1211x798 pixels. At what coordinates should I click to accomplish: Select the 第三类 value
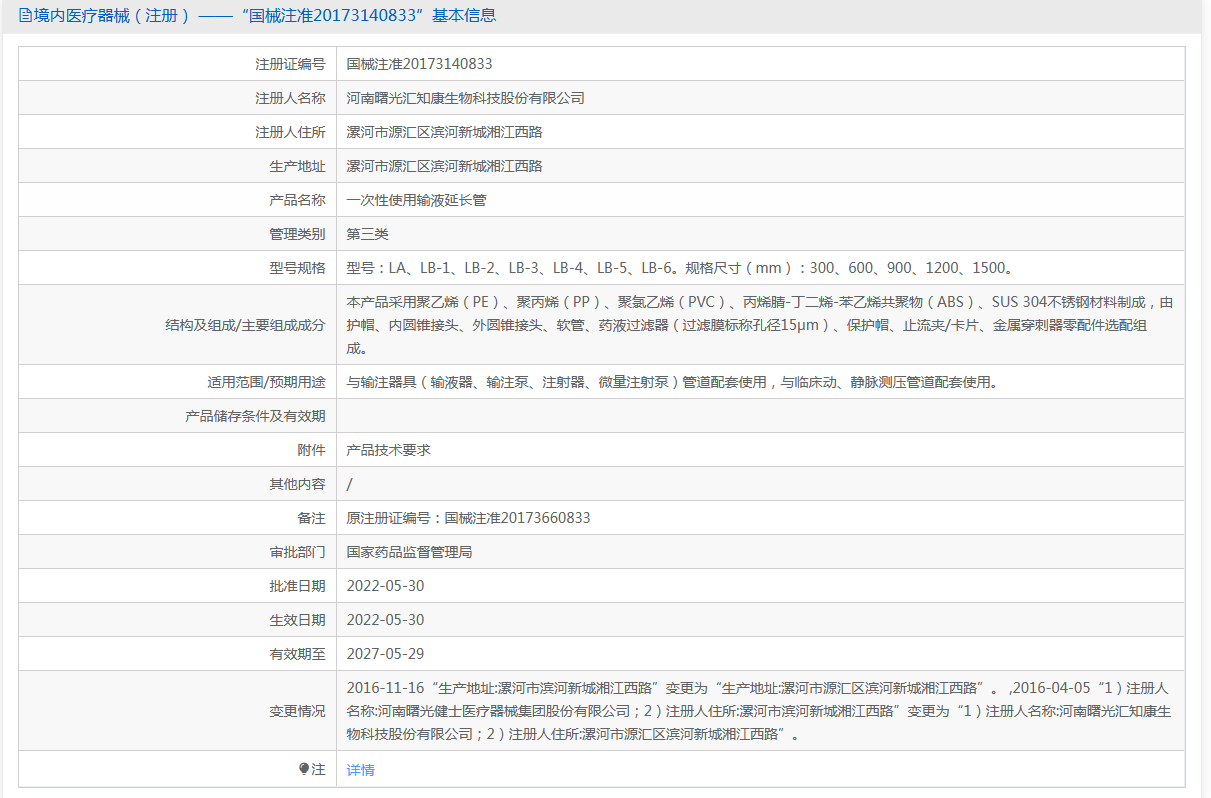367,234
